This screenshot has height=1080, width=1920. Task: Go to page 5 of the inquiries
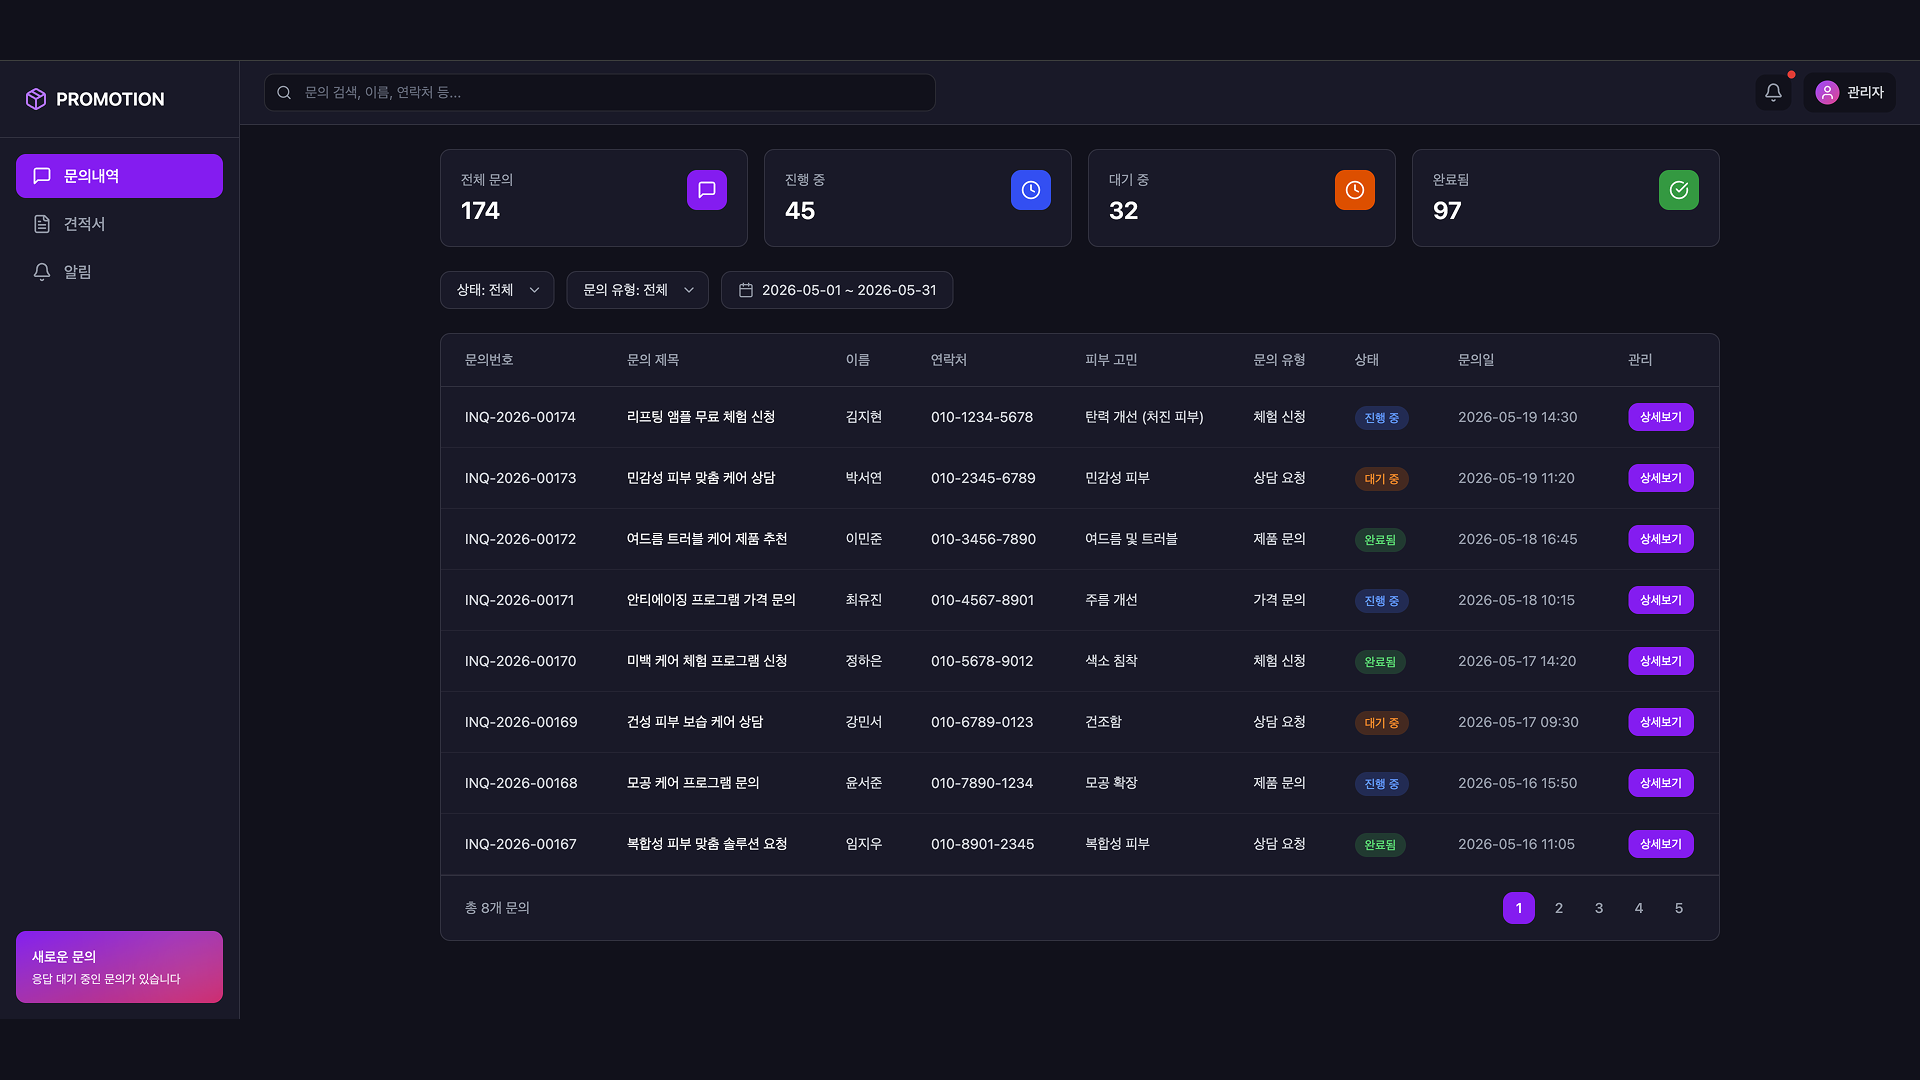[x=1679, y=908]
